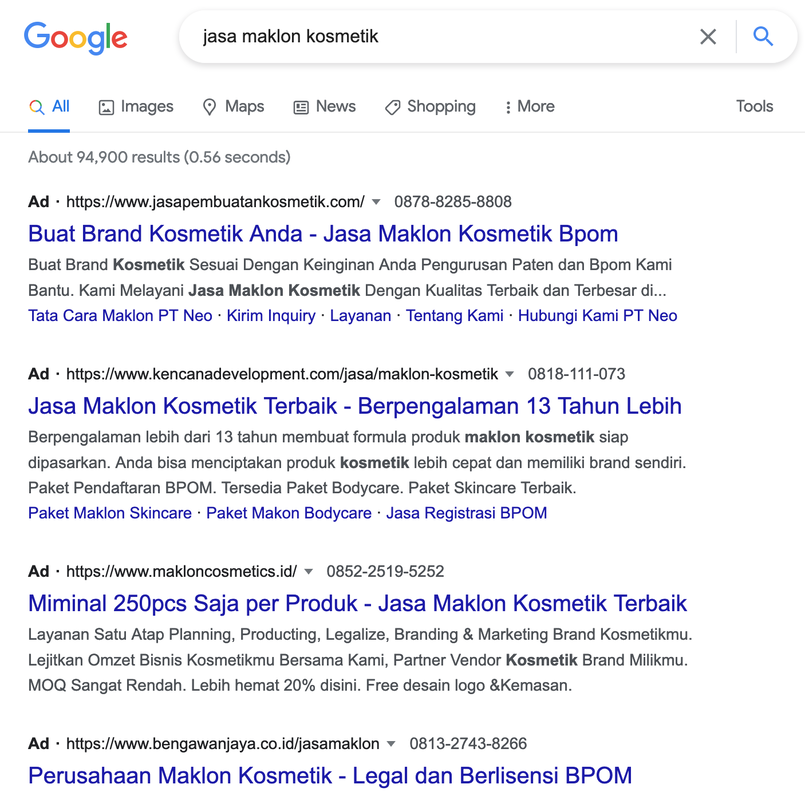Click the Google logo
Screen dimensions: 805x800
click(x=76, y=38)
